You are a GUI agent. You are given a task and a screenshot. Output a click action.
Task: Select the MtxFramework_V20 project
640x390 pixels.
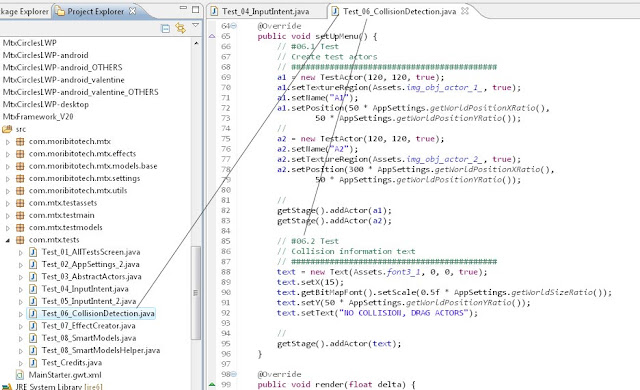[x=38, y=117]
